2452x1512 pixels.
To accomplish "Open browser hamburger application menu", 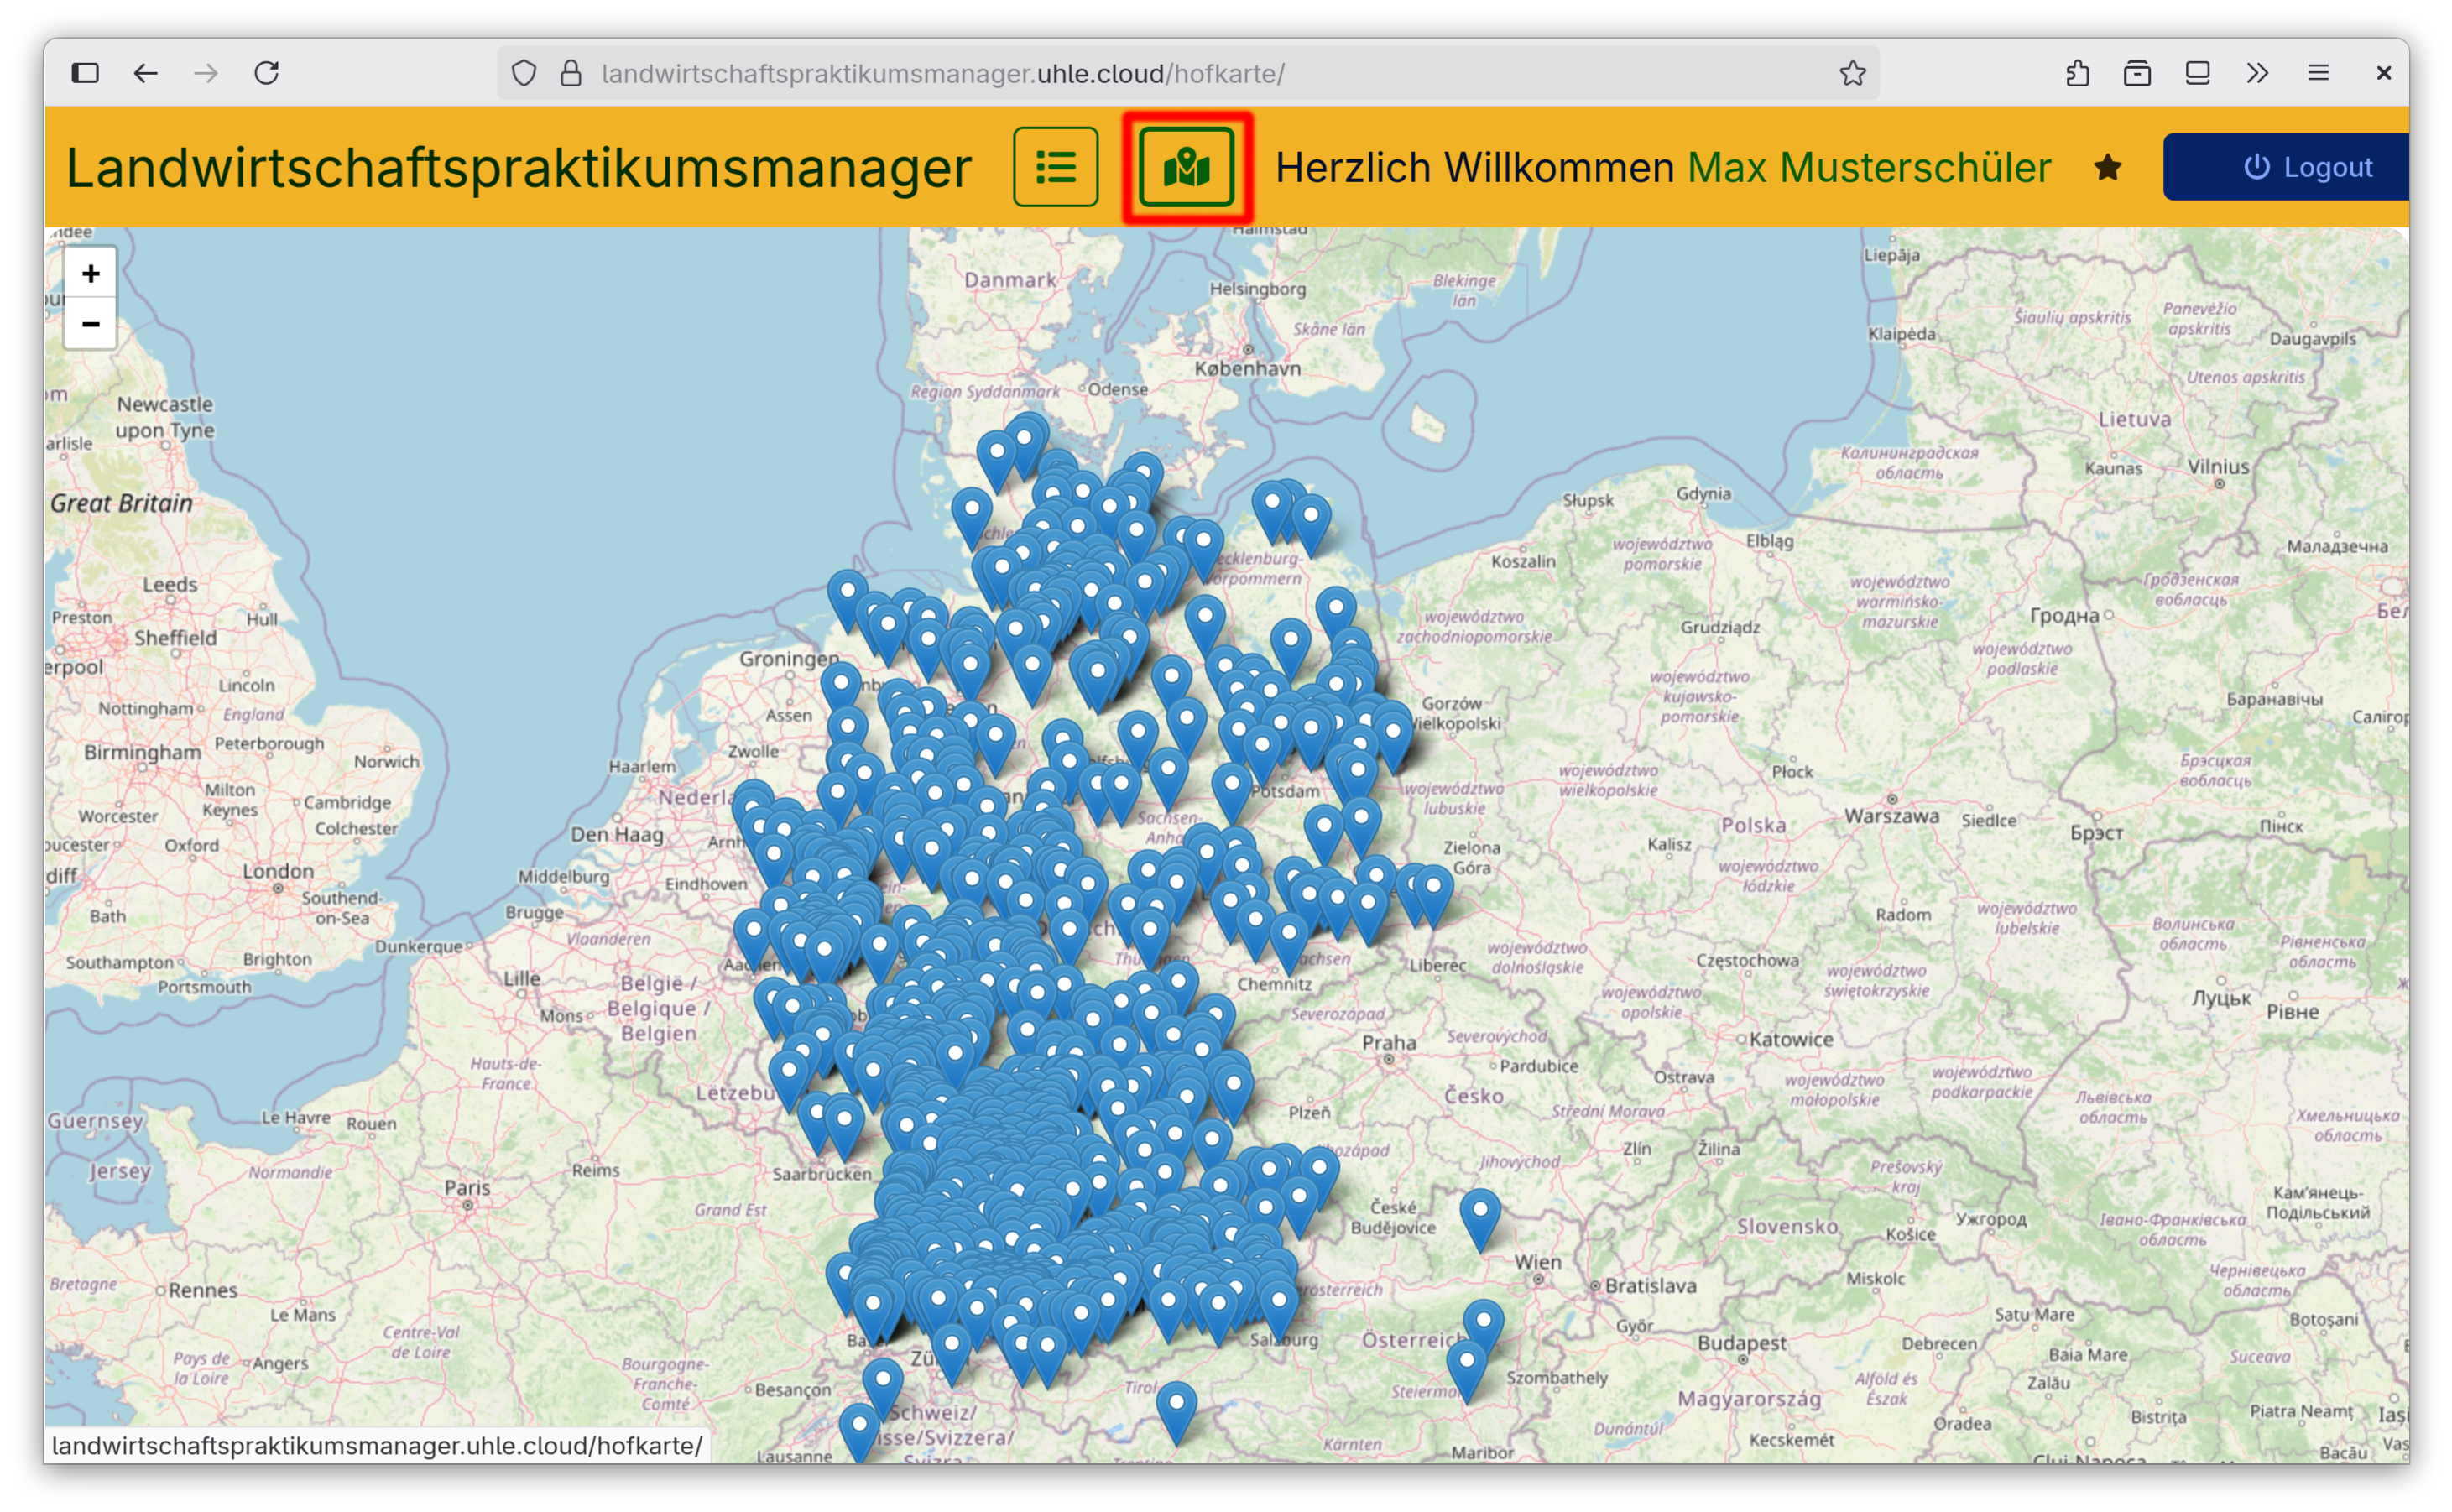I will pos(2318,73).
